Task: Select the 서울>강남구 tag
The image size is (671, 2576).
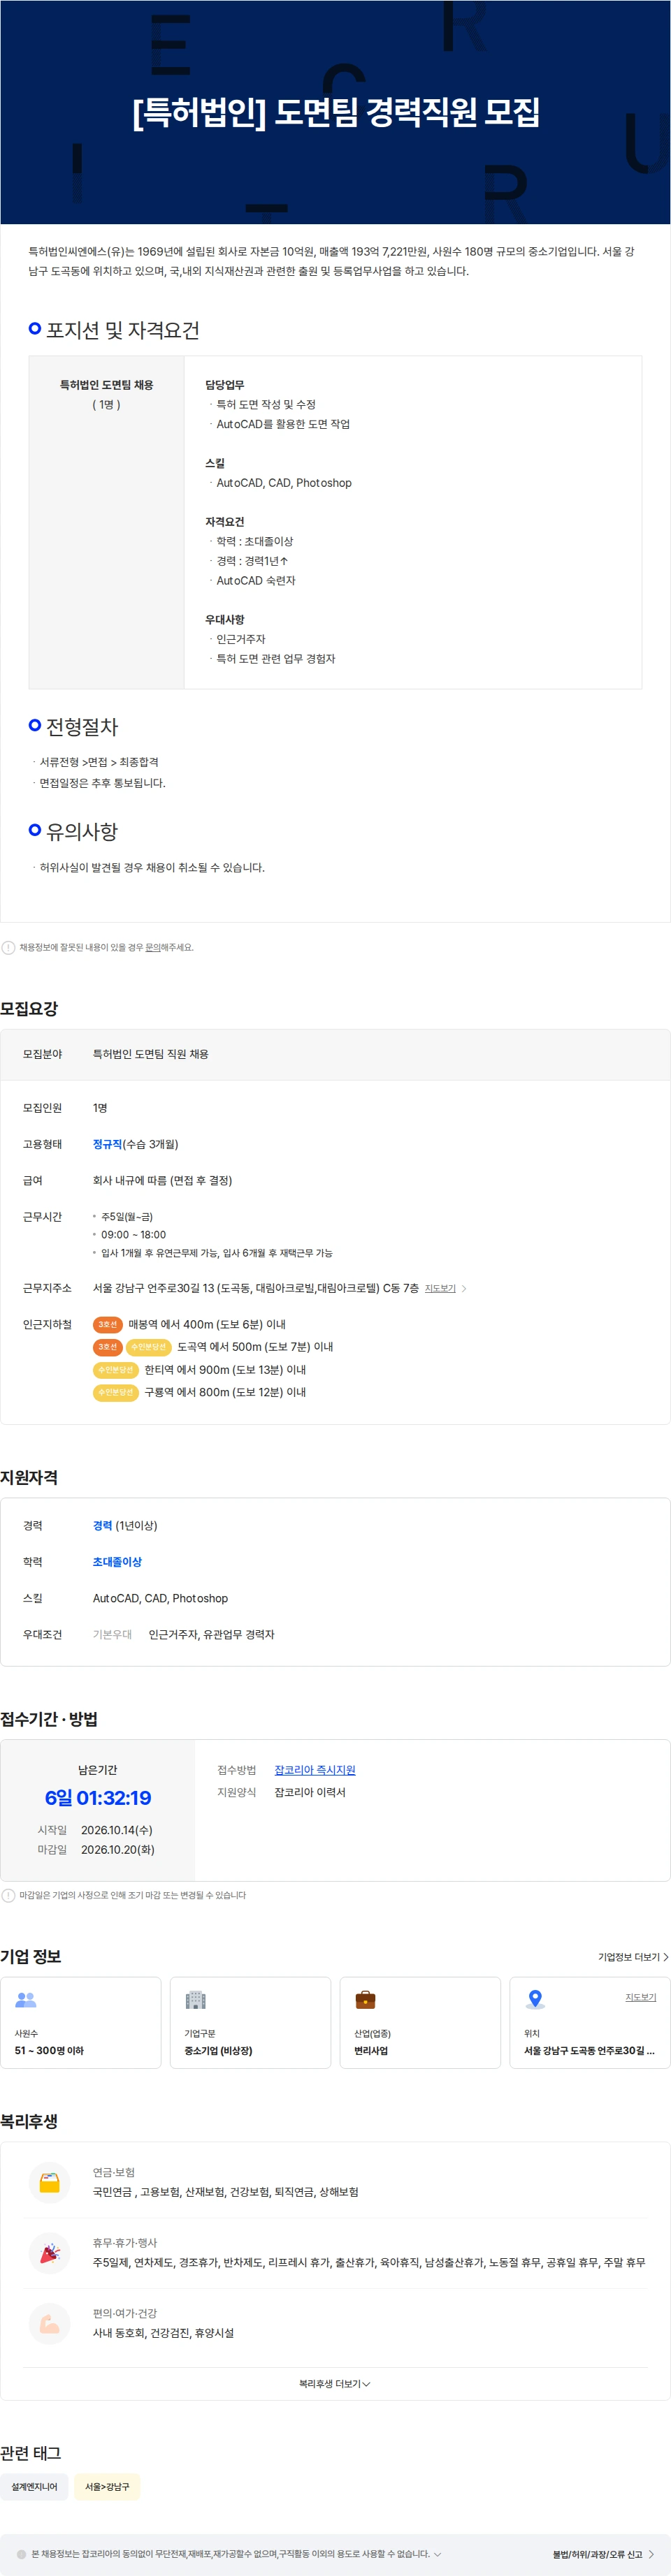Action: (107, 2487)
